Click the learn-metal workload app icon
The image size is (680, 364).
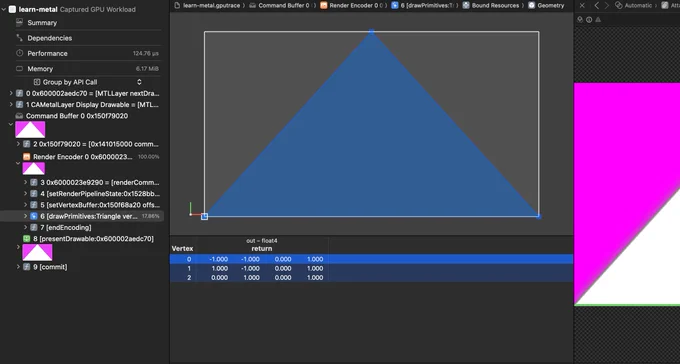[12, 9]
